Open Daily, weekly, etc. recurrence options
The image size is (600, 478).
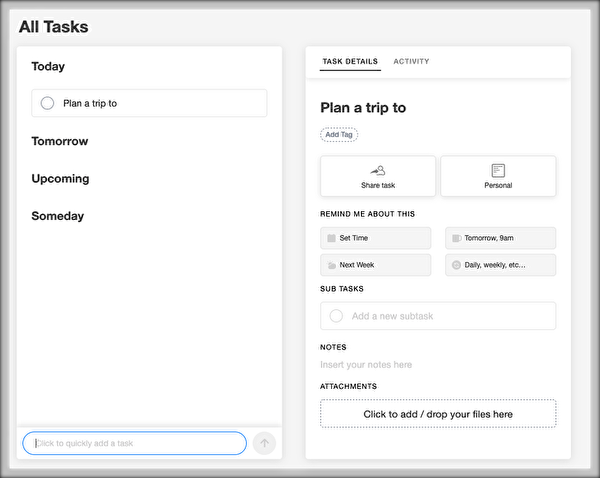tap(501, 265)
